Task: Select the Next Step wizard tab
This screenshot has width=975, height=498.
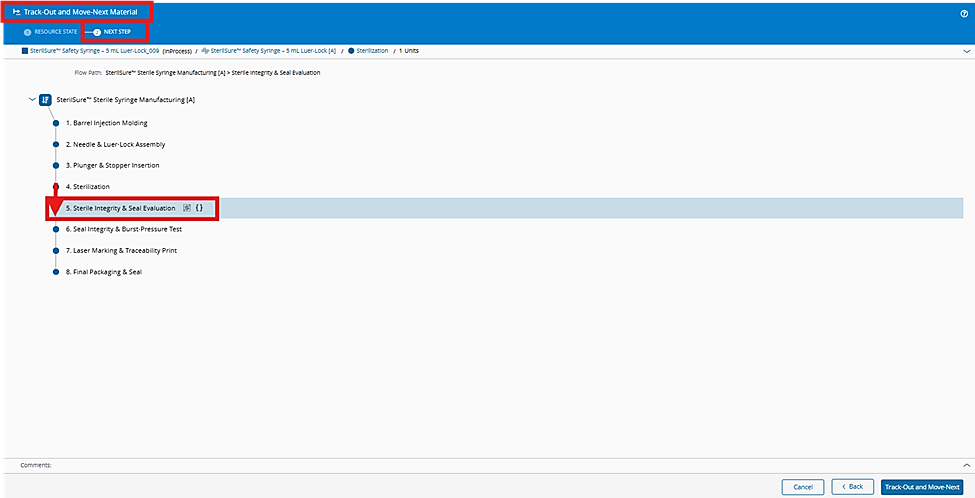Action: (112, 32)
